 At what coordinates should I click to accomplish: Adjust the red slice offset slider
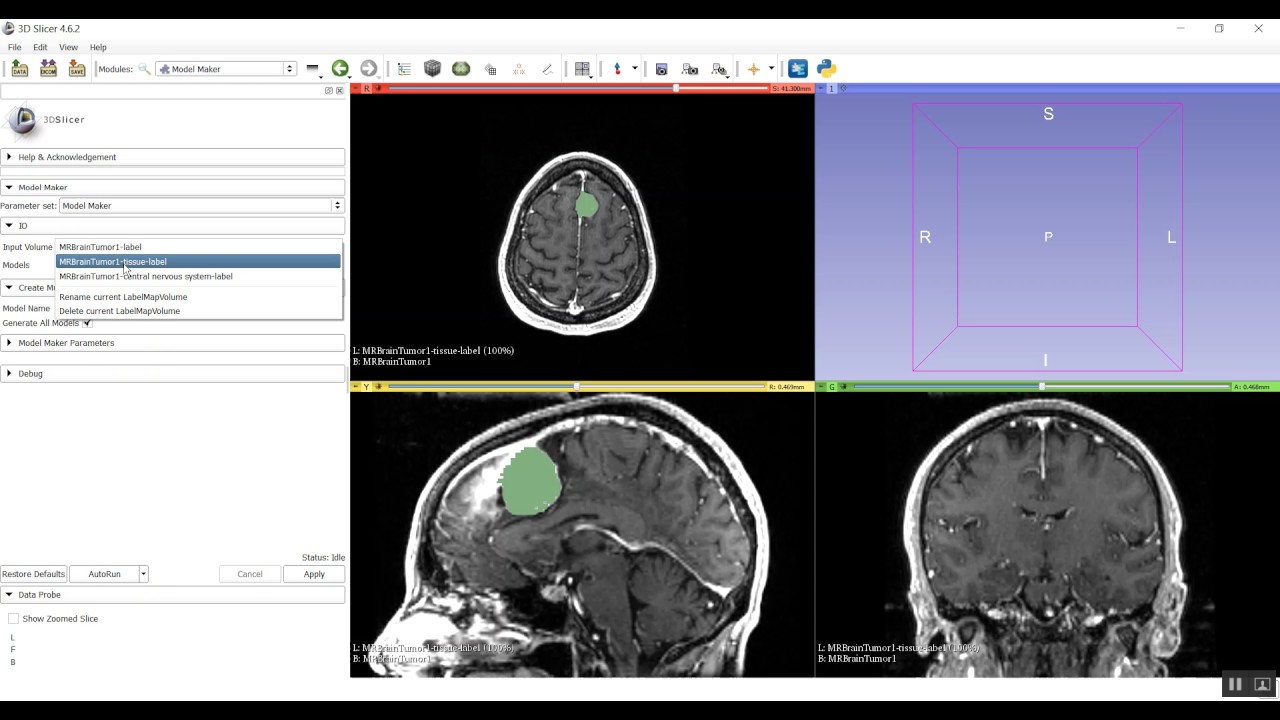[578, 89]
